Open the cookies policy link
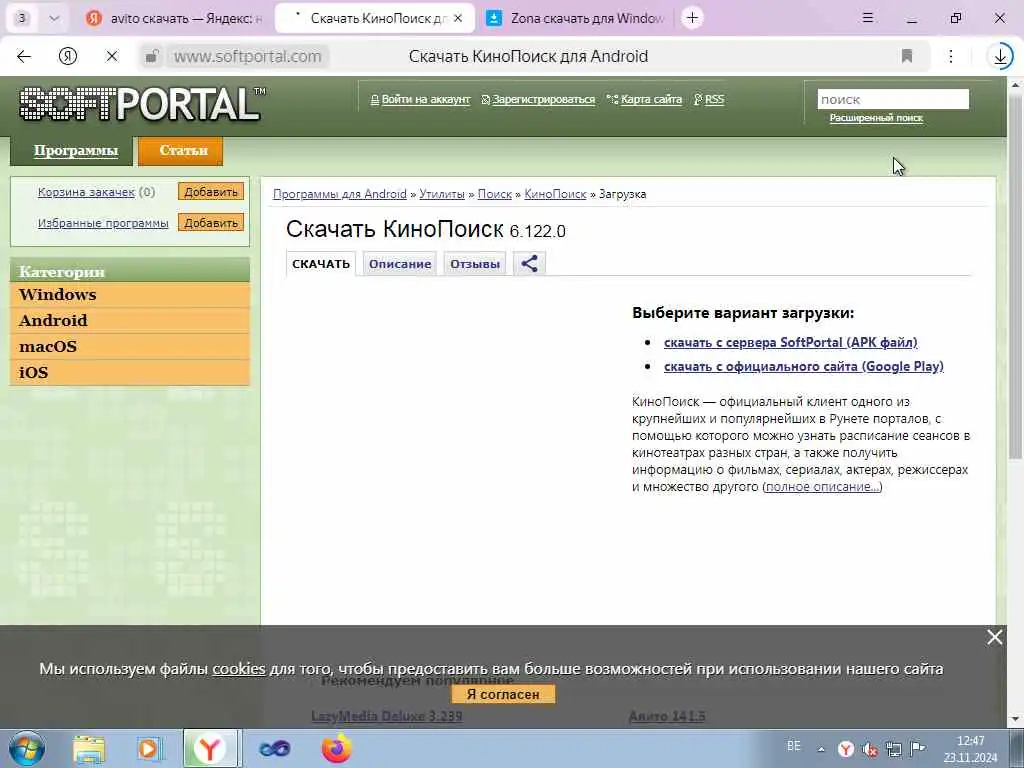The image size is (1024, 768). (x=239, y=669)
